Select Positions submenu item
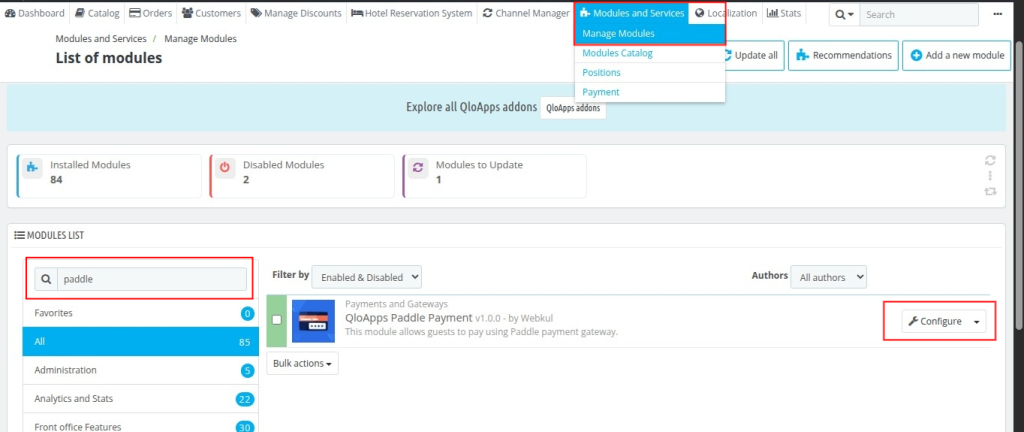Screen dimensions: 1024x432 [650, 72]
